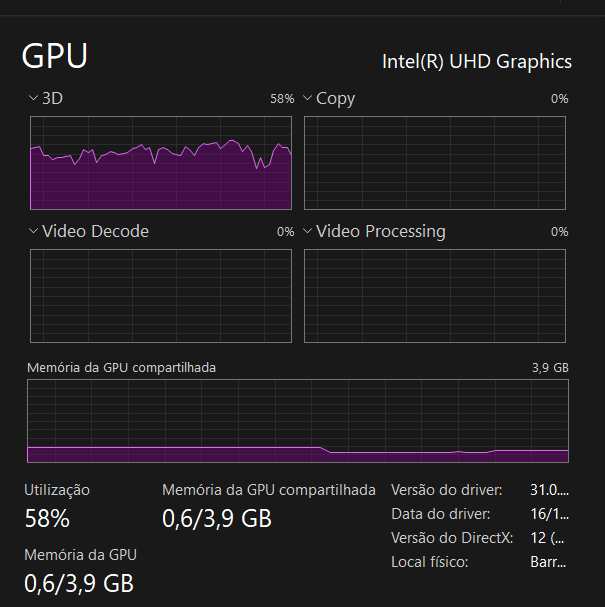The image size is (605, 607).
Task: Click the Memória da GPU compartilhada value
Action: pos(217,518)
